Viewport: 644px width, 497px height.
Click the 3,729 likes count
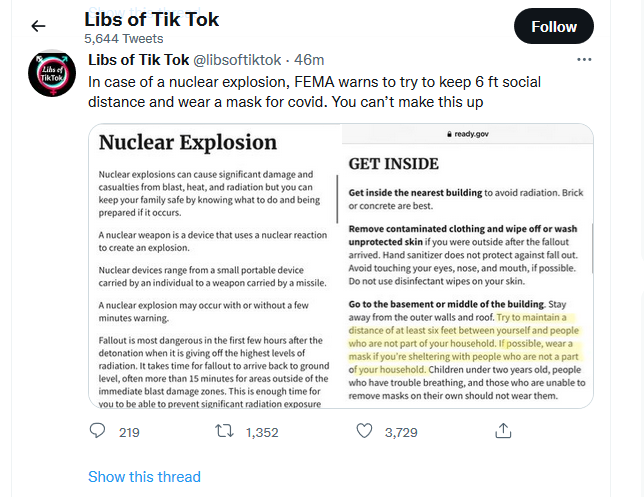[400, 432]
